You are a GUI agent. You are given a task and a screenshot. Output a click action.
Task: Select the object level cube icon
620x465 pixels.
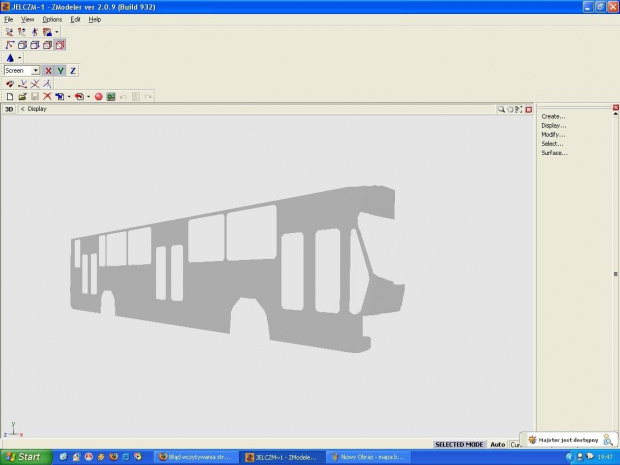click(60, 45)
